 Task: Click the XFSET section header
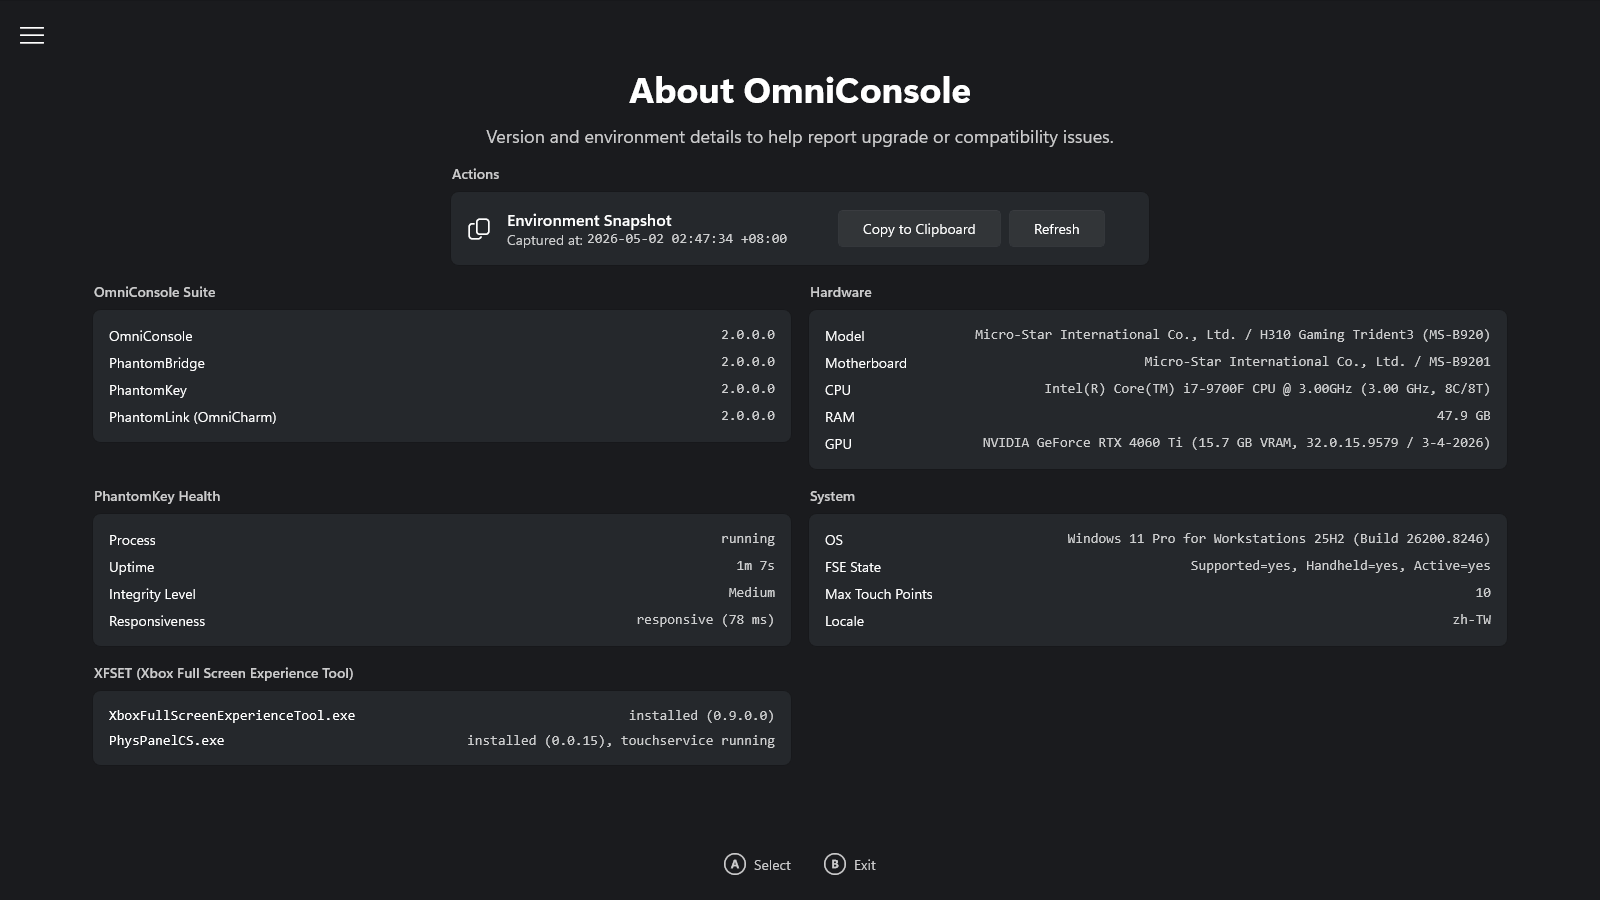click(x=223, y=673)
